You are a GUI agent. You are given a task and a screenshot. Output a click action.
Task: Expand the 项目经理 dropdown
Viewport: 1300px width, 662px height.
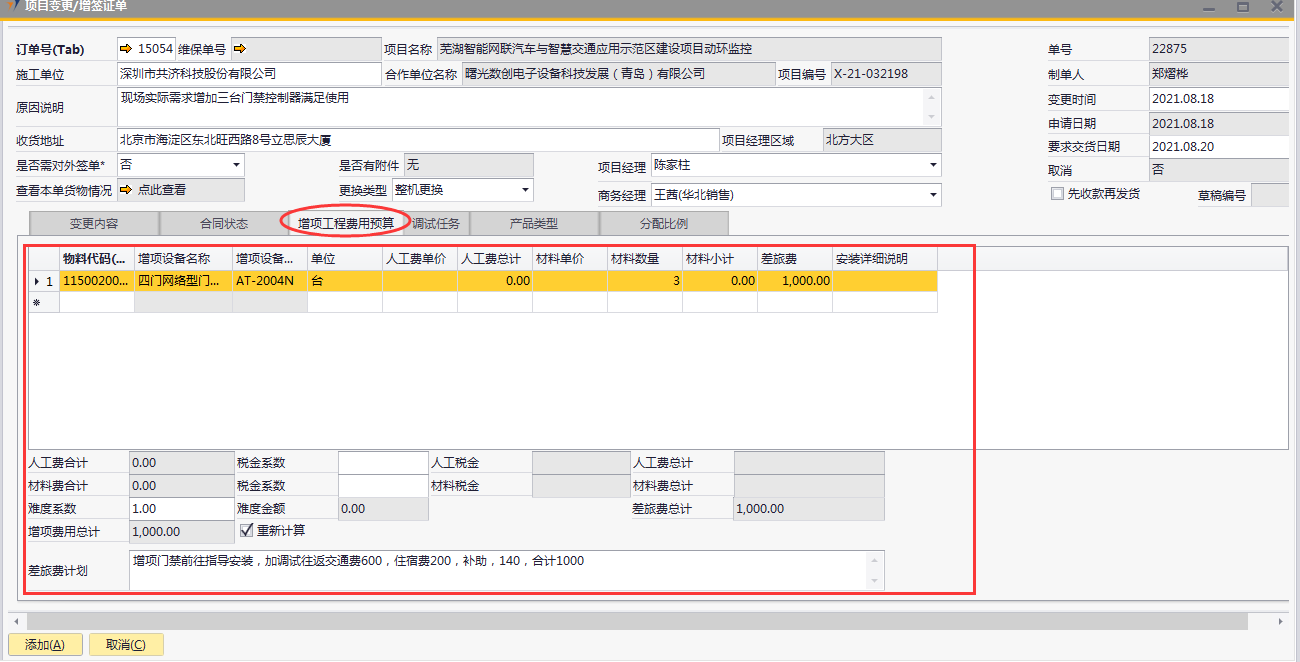(933, 165)
